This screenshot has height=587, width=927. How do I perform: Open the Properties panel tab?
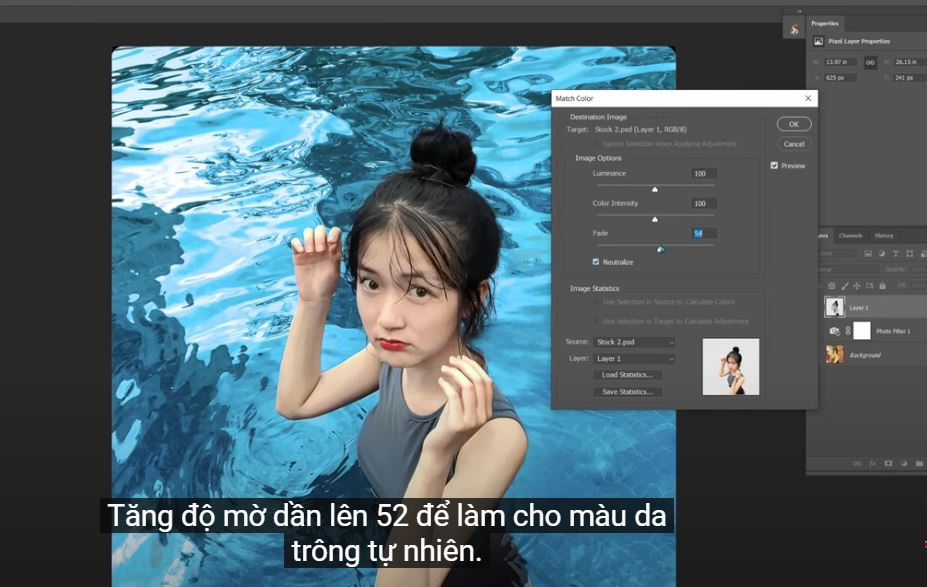(x=825, y=24)
